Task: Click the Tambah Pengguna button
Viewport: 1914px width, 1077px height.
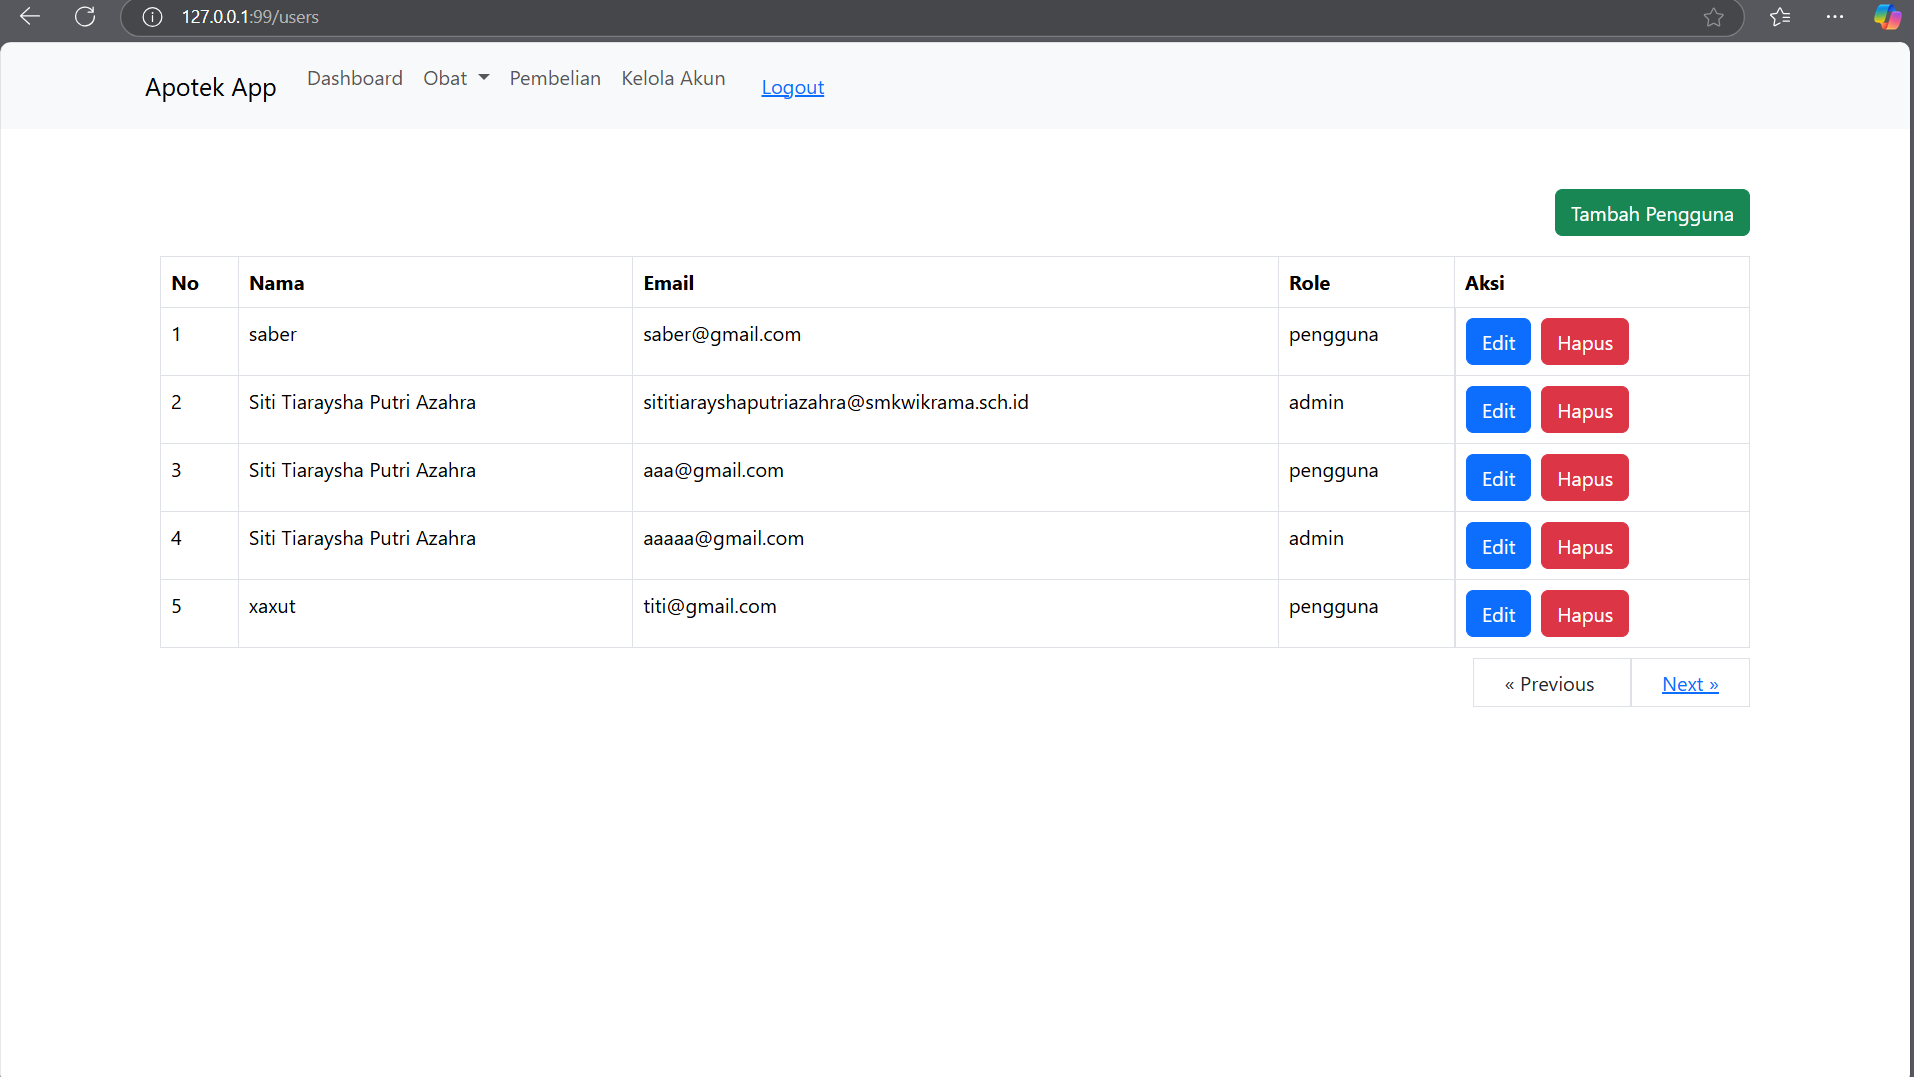Action: [x=1651, y=213]
